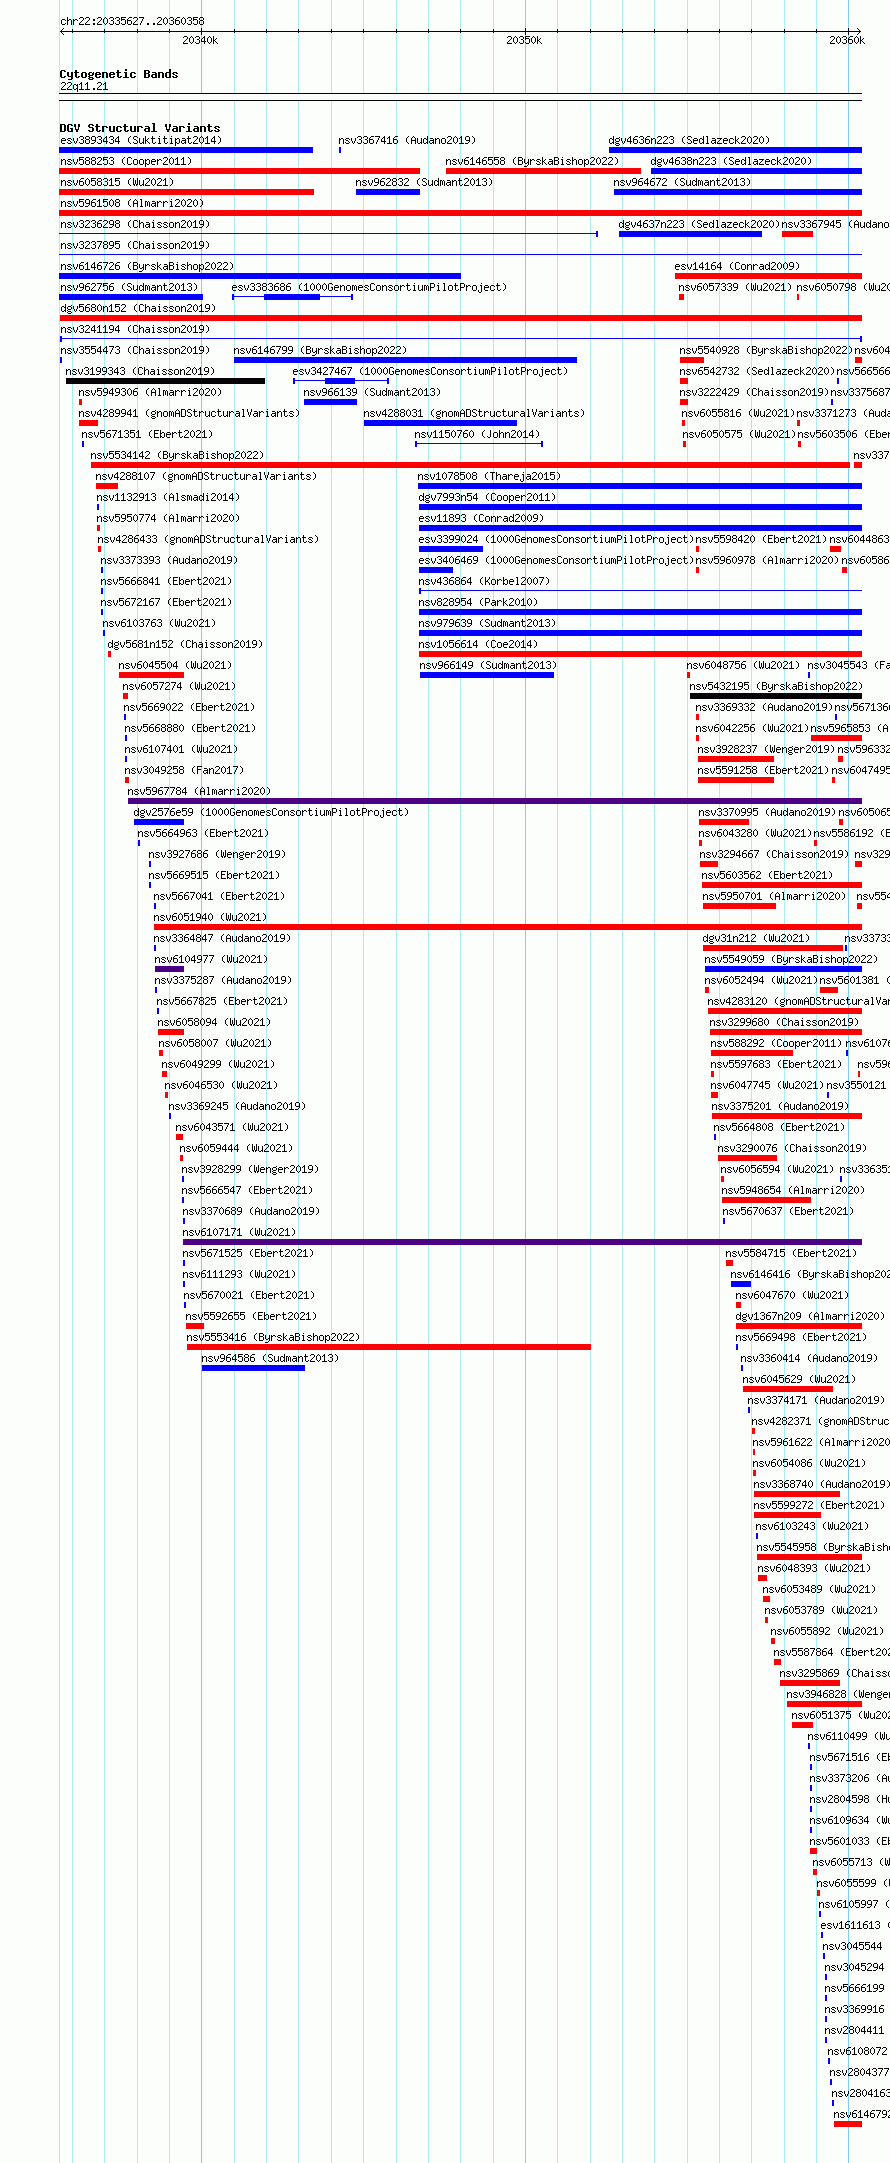
Task: Select nsv6045629 (Wu2021) variant
Action: (x=799, y=1379)
